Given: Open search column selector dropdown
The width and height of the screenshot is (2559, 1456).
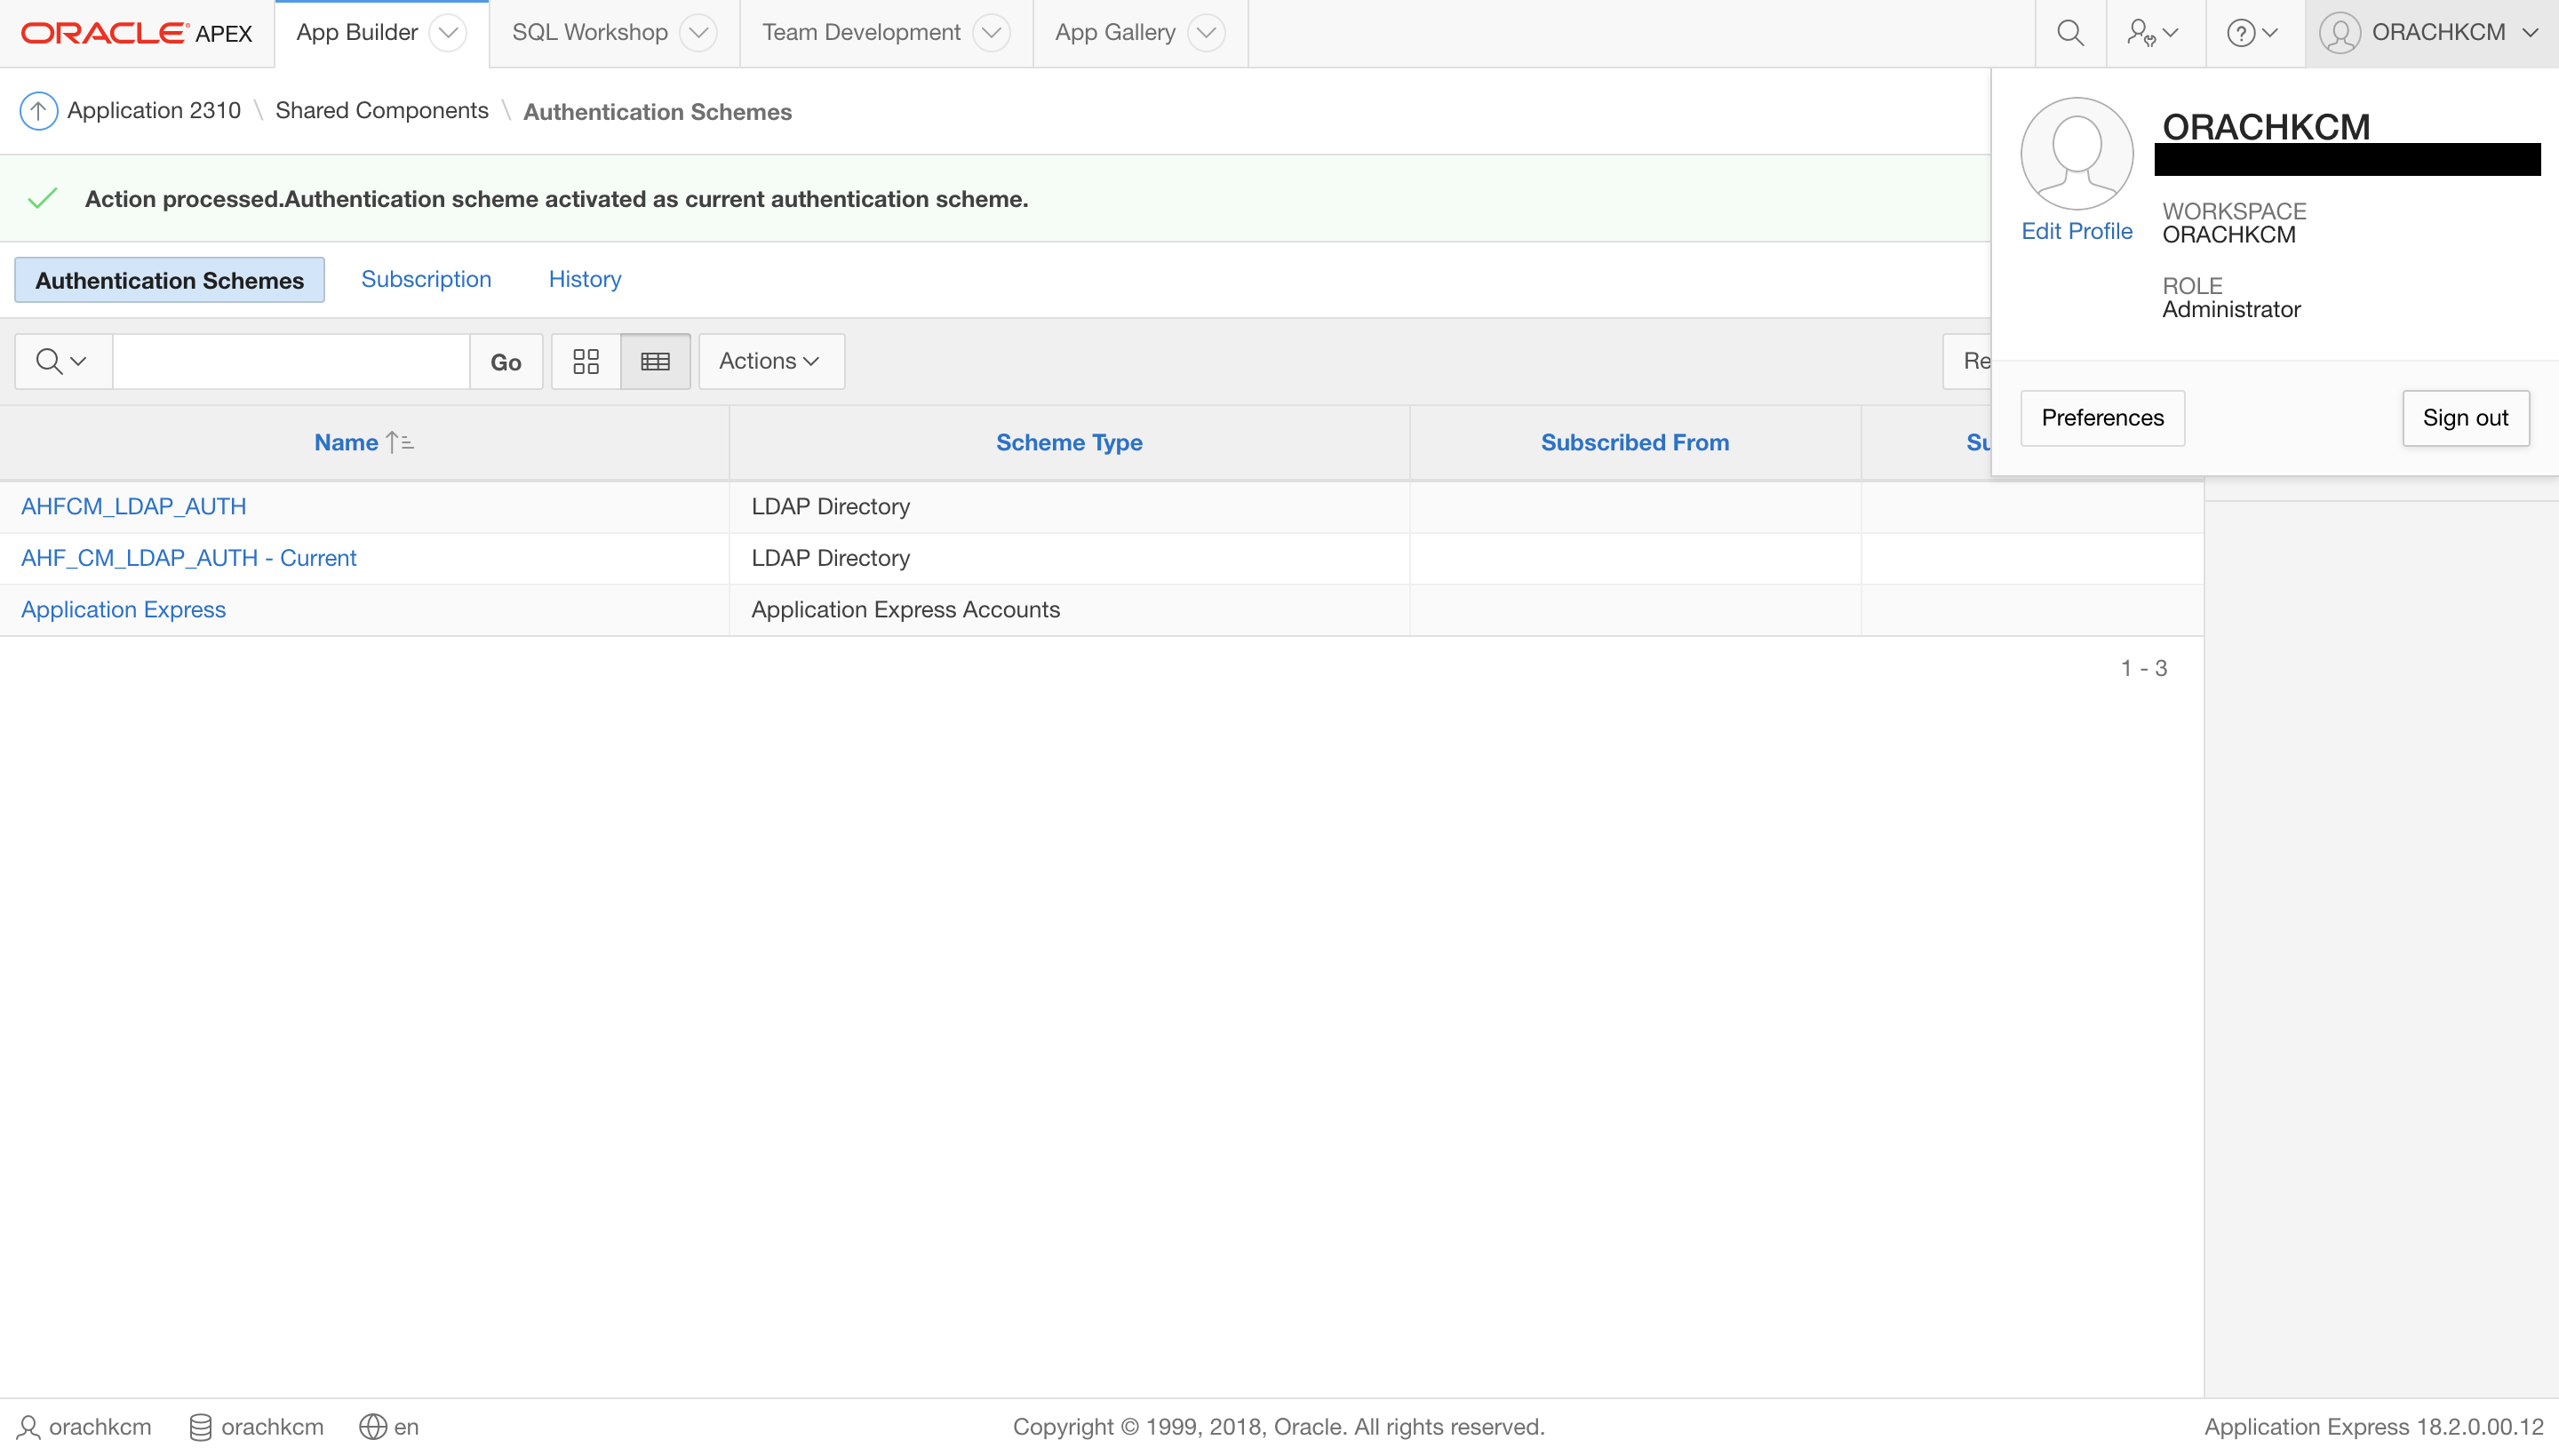Looking at the screenshot, I should [x=62, y=361].
